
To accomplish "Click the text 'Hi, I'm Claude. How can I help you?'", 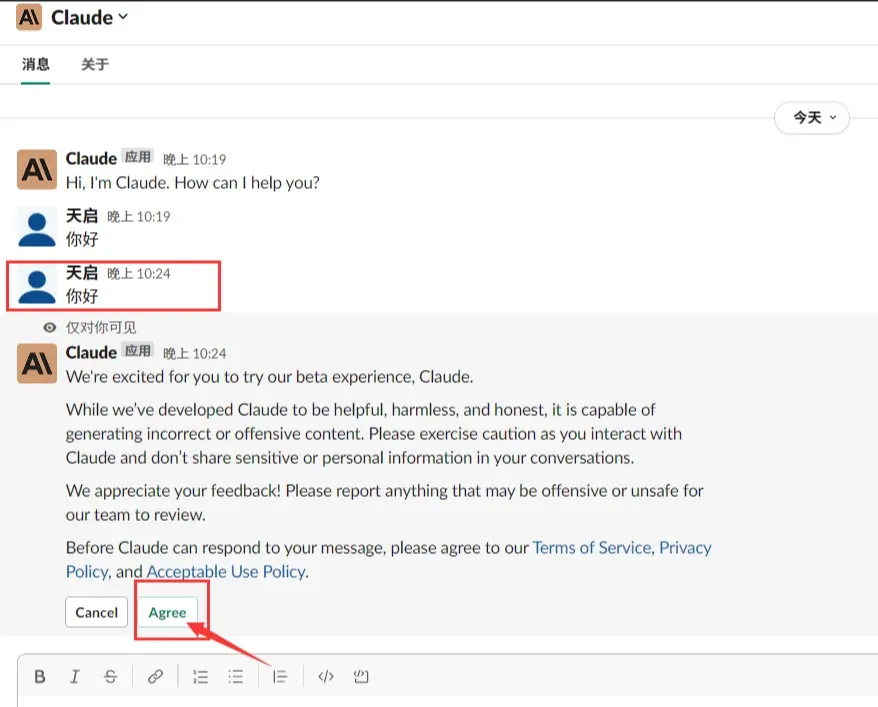I will click(193, 182).
